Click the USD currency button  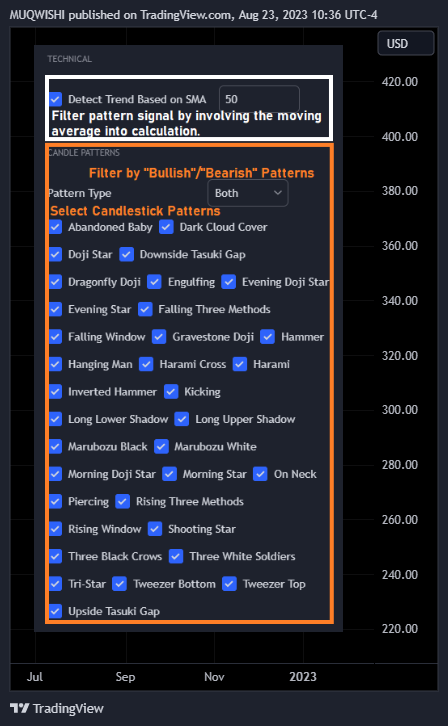point(406,44)
